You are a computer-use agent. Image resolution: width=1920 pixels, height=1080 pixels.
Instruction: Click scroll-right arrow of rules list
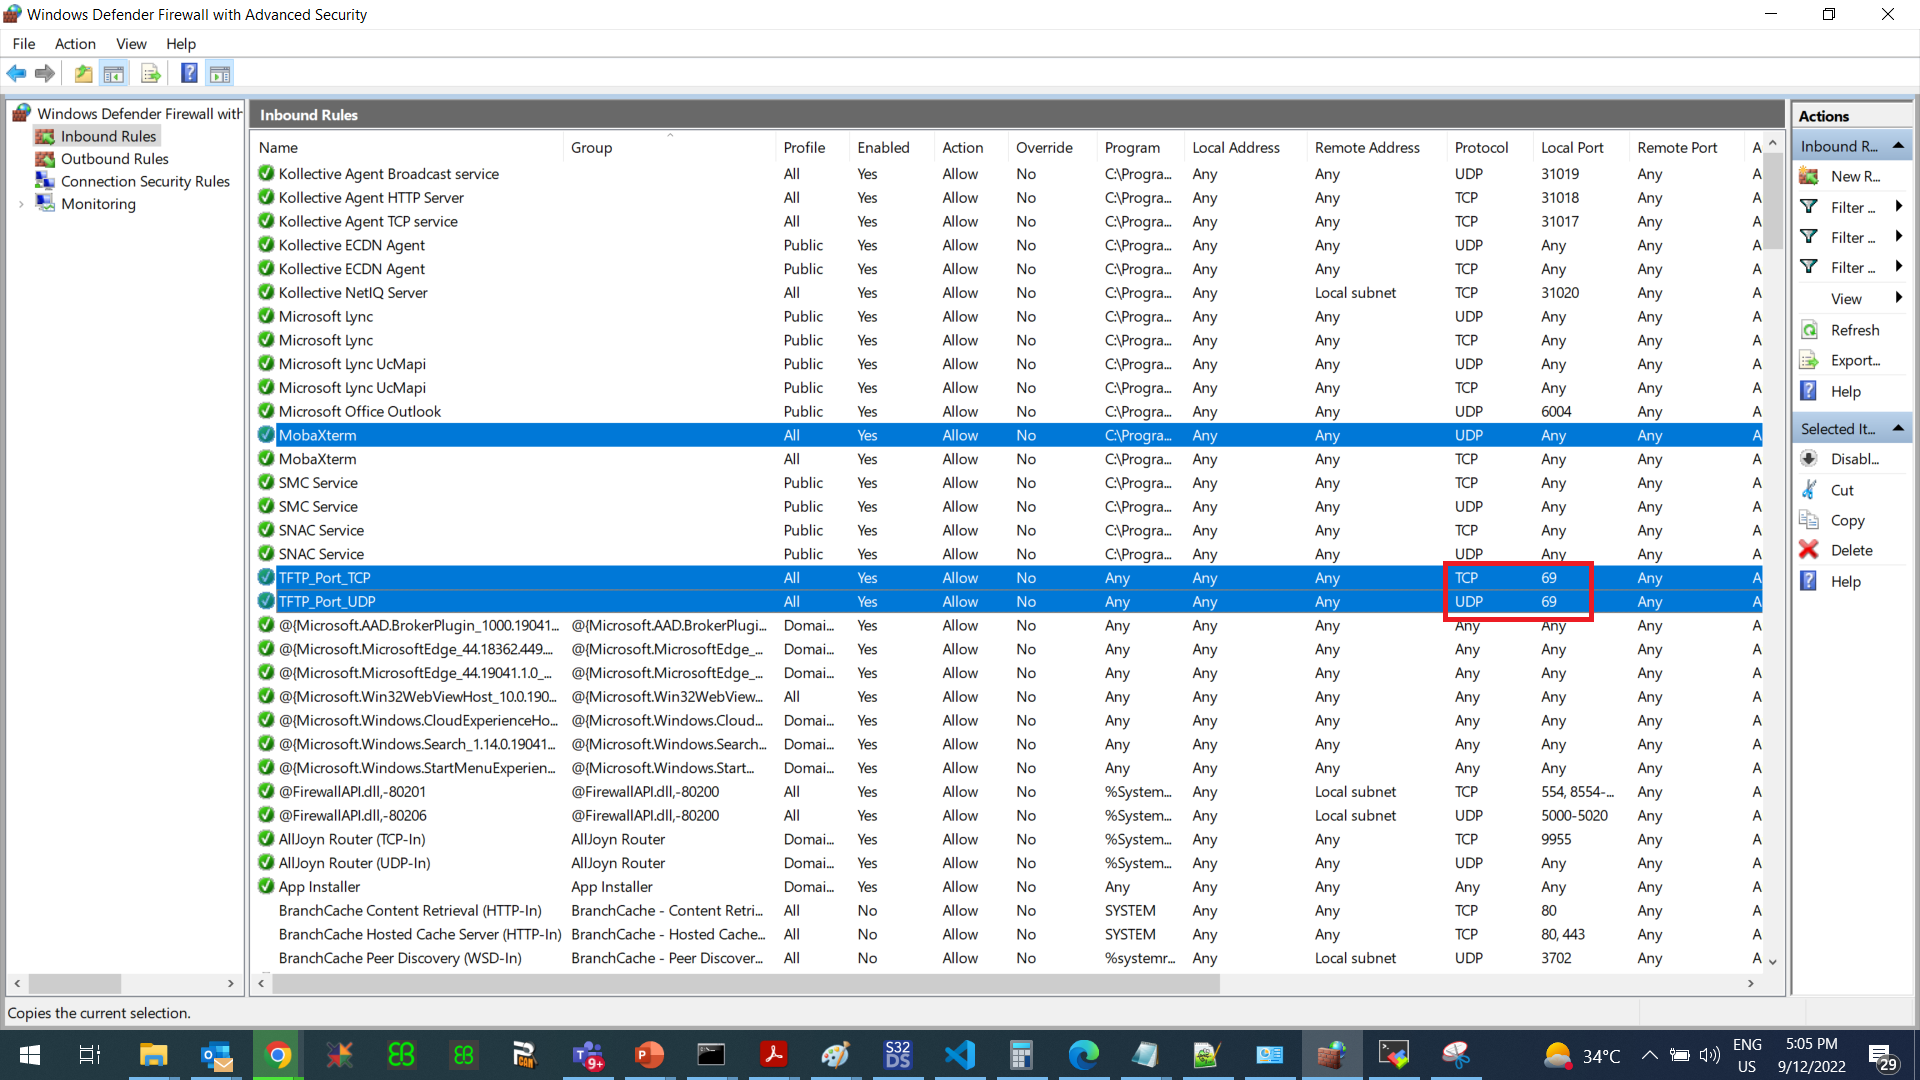tap(1750, 983)
